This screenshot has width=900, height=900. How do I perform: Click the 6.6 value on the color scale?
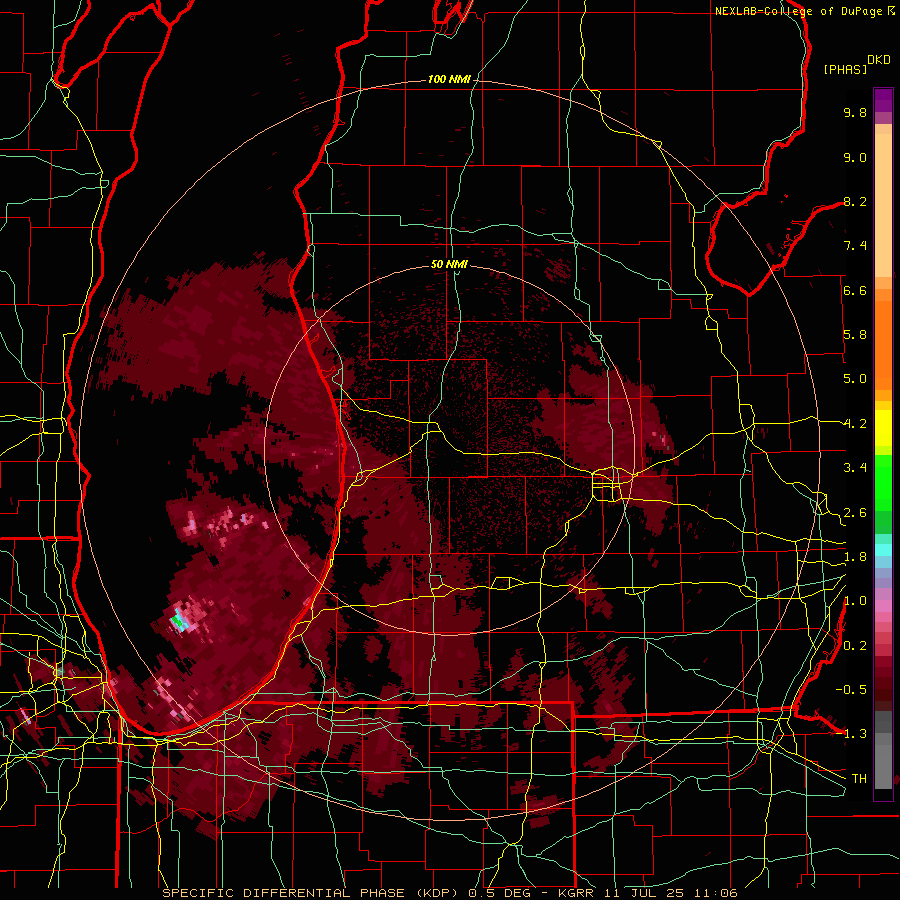pos(855,291)
